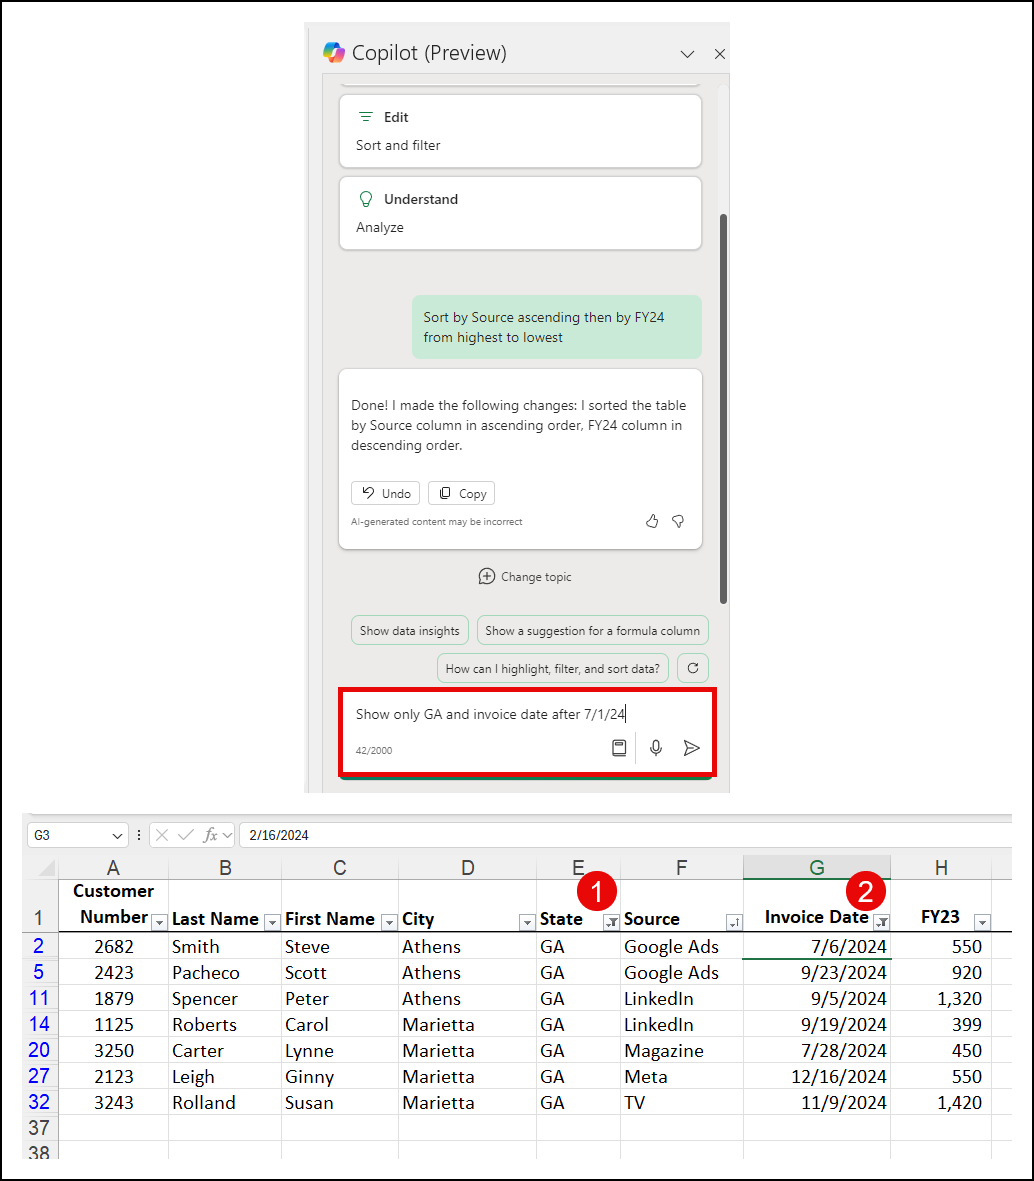Collapse the Copilot pane with the chevron

tap(687, 54)
